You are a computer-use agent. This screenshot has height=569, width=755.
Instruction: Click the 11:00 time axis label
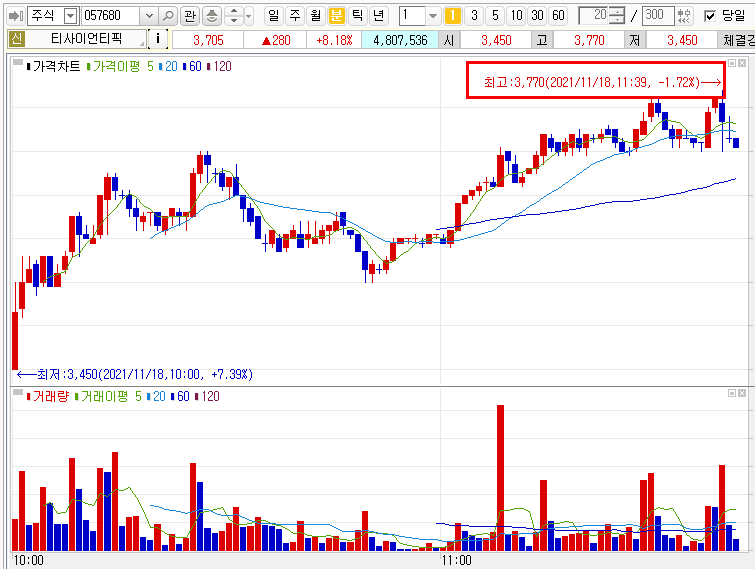coord(456,560)
